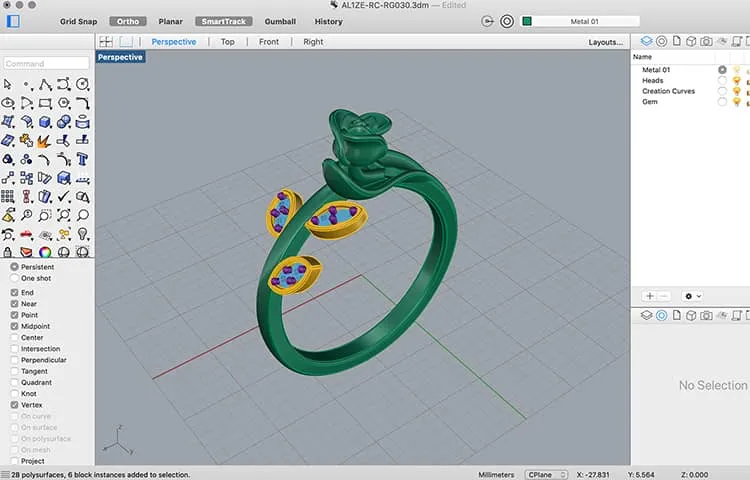Image resolution: width=750 pixels, height=480 pixels.
Task: Switch to the Front viewport tab
Action: [269, 42]
